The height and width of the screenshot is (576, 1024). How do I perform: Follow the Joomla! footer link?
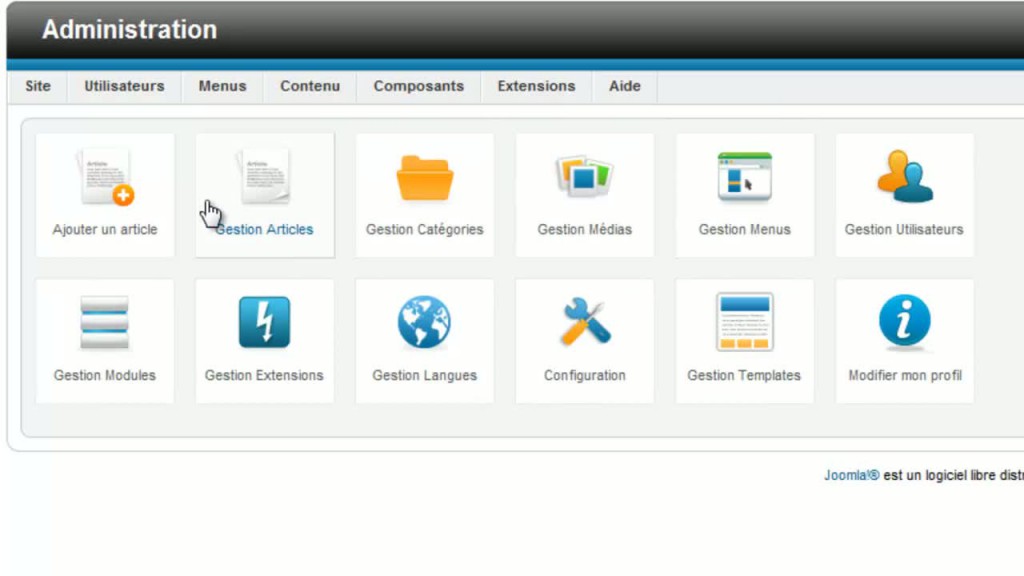pos(851,476)
